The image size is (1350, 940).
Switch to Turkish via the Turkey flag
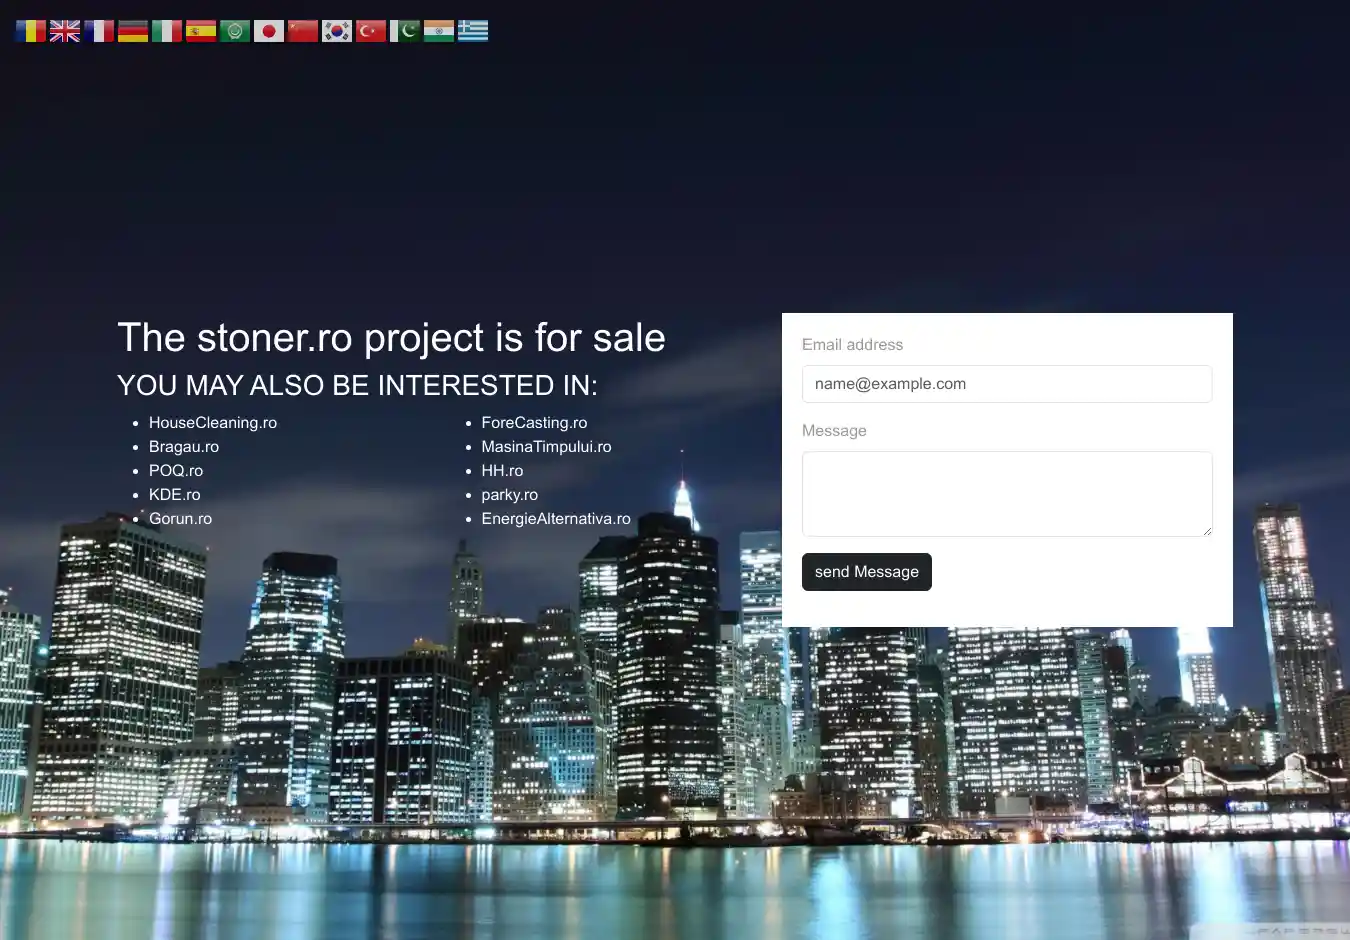371,31
